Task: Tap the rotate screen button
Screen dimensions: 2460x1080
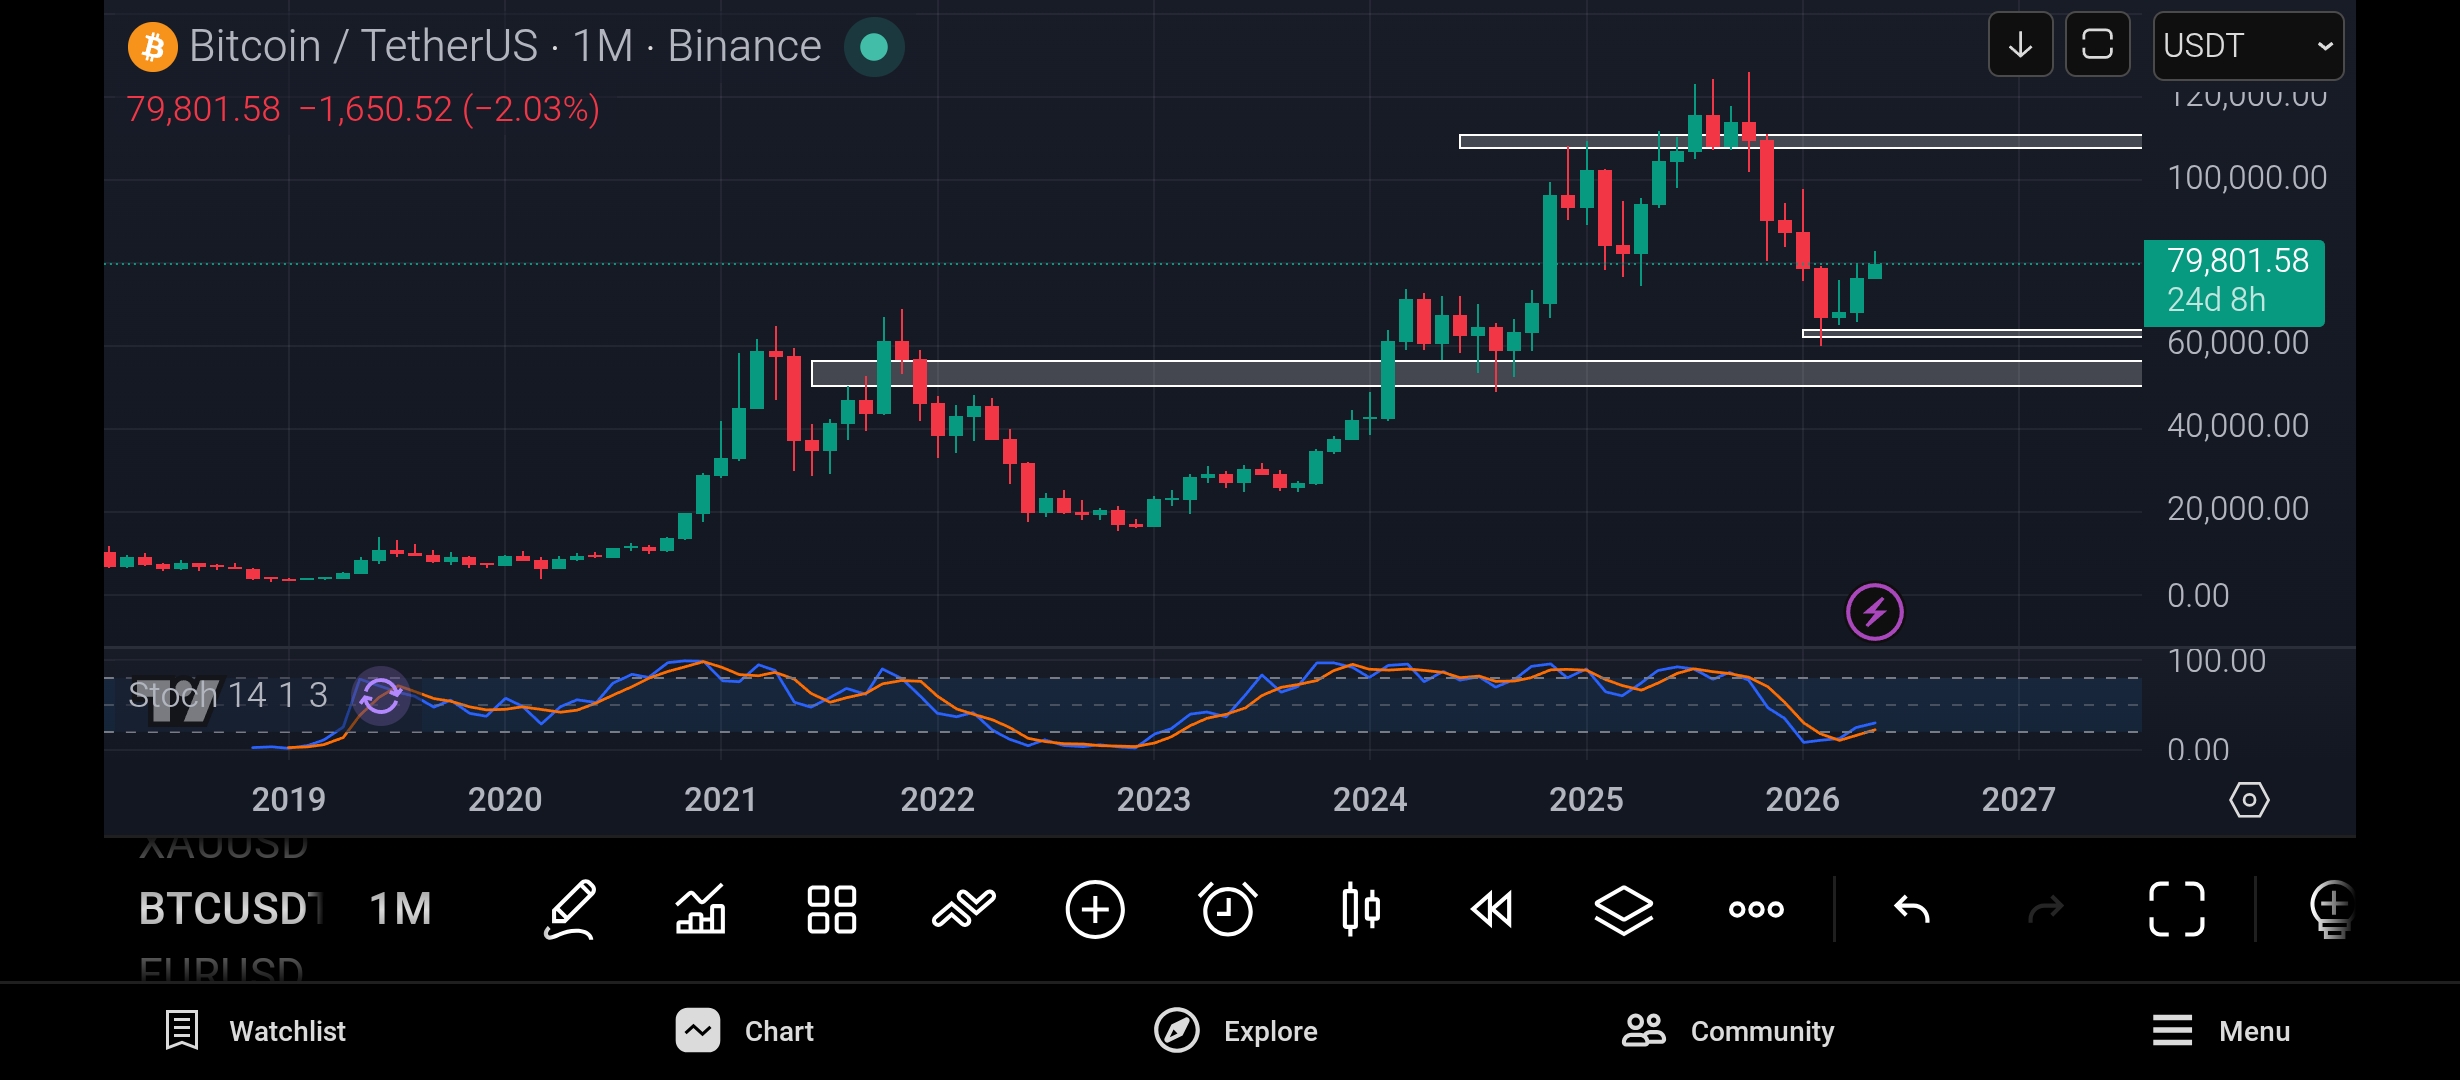Action: point(2097,45)
